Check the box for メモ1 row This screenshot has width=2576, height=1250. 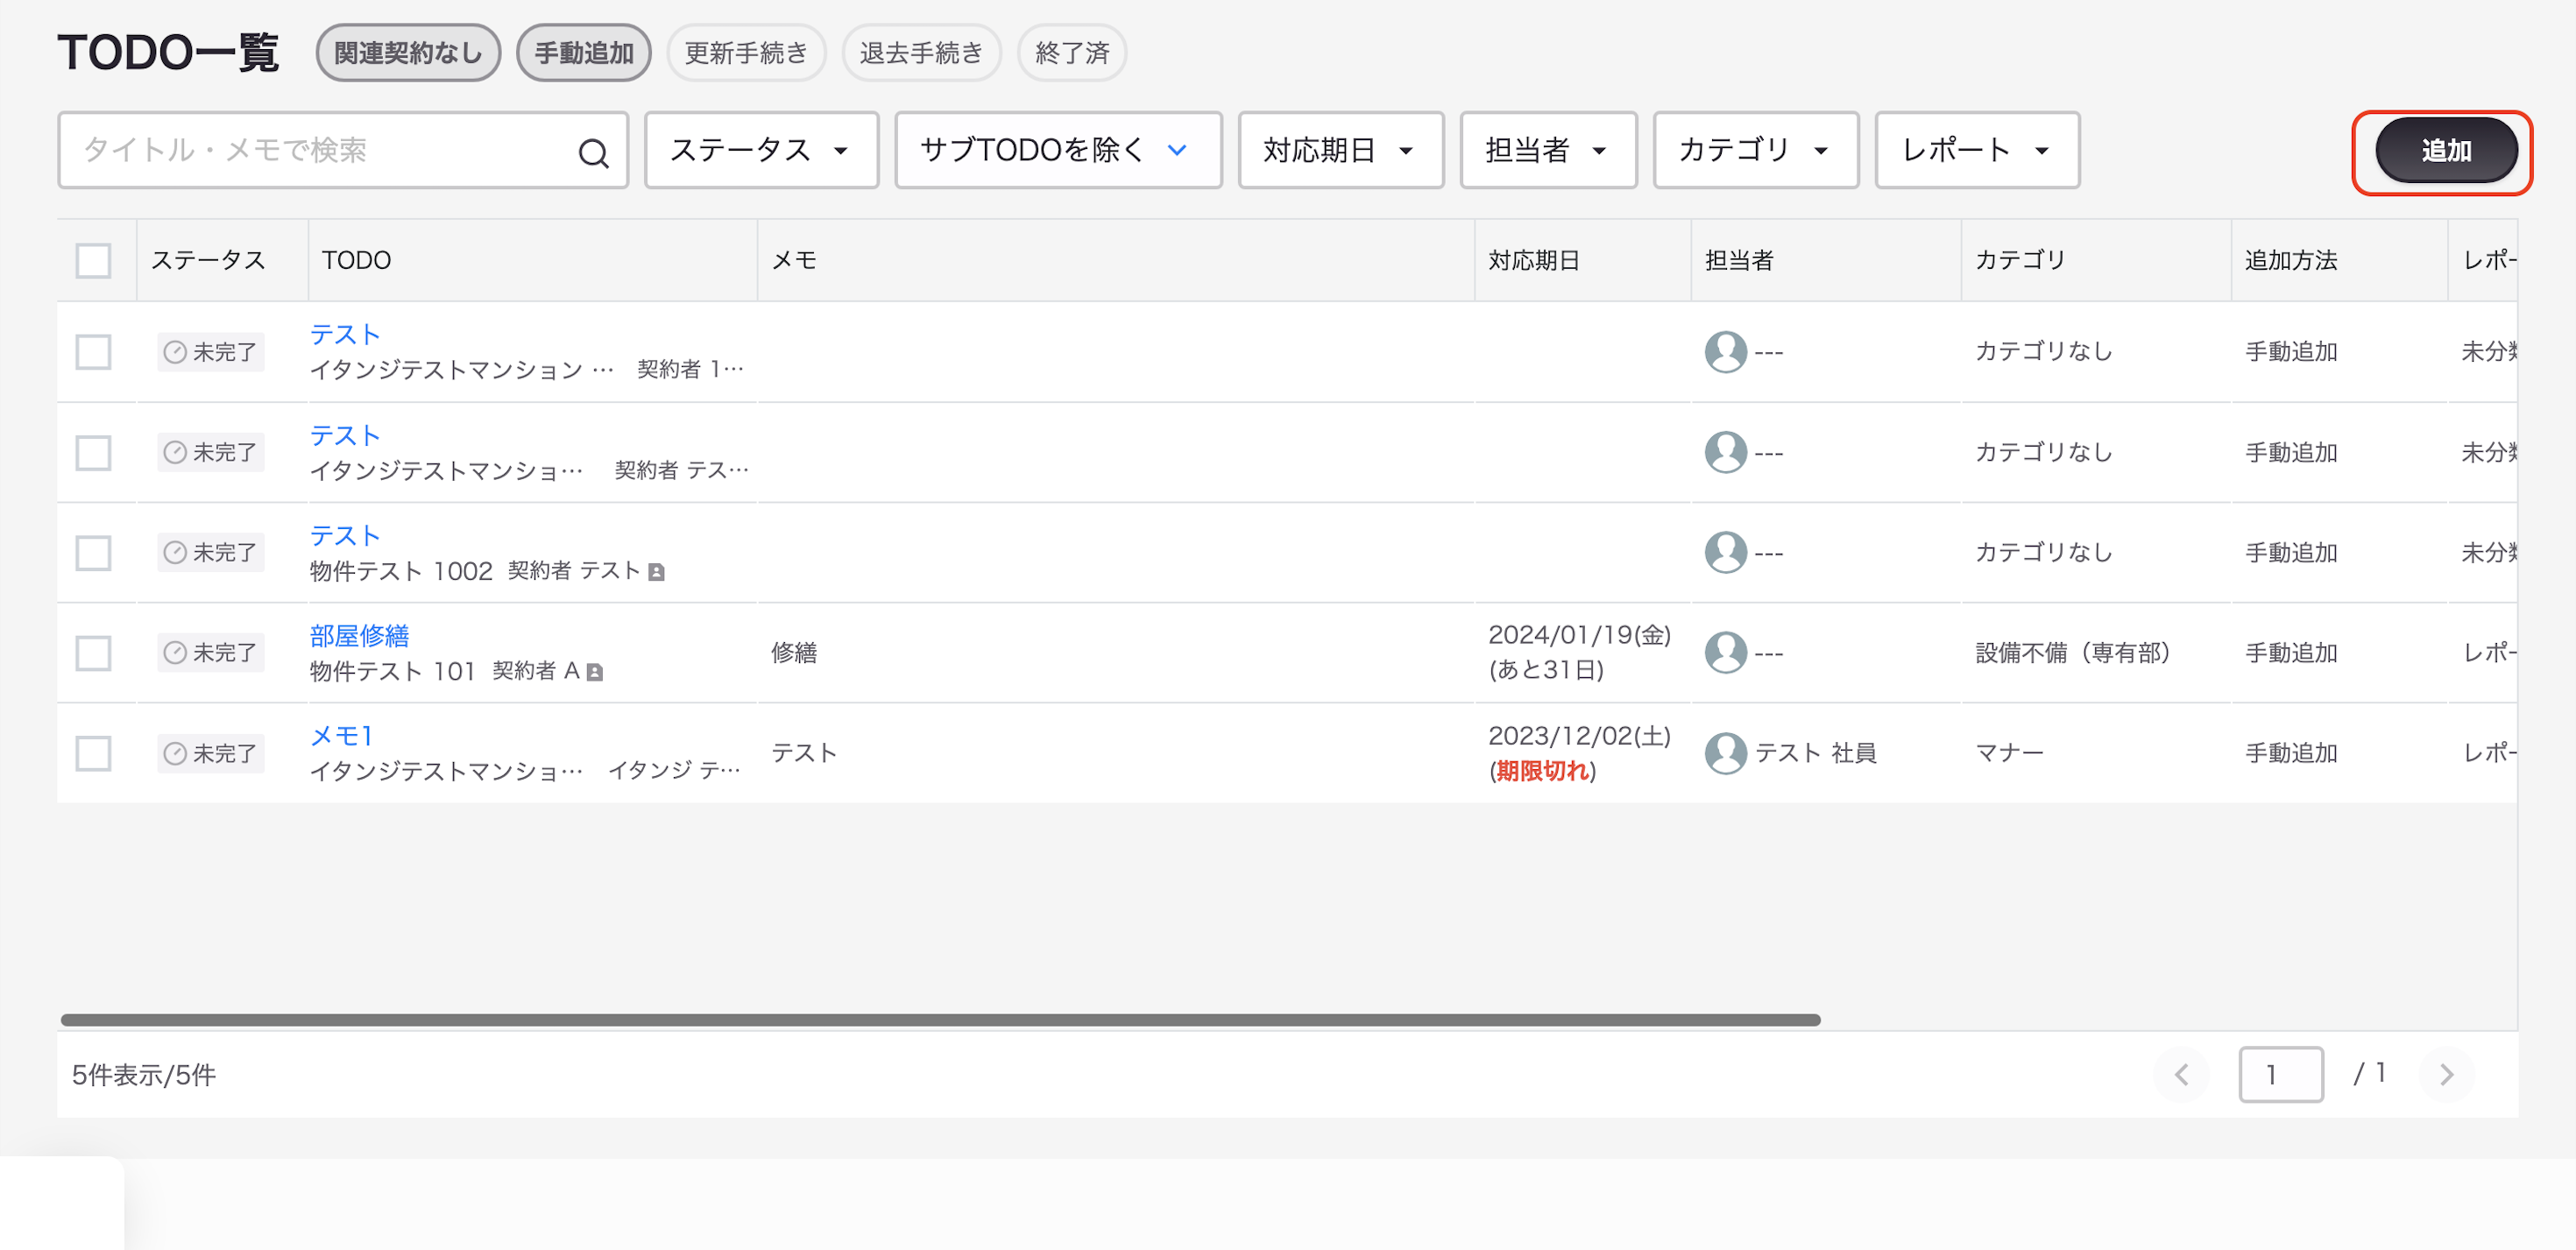(93, 753)
